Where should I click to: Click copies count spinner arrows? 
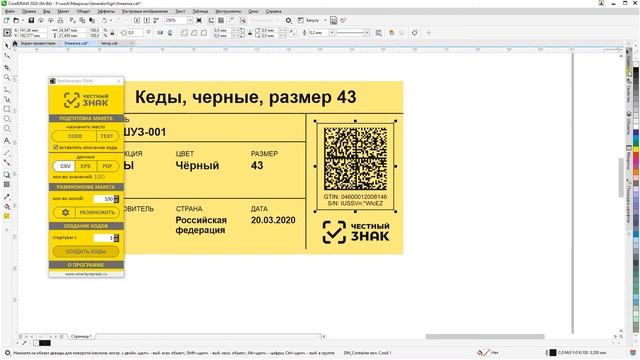117,199
